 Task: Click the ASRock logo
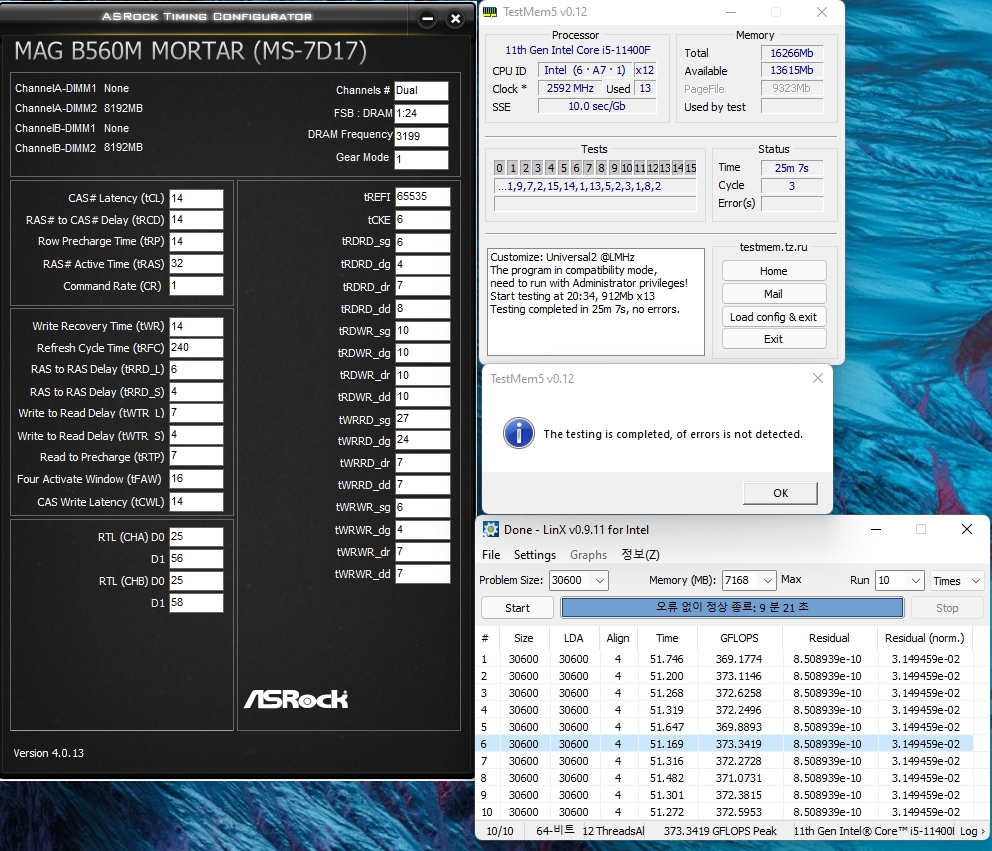[x=296, y=699]
